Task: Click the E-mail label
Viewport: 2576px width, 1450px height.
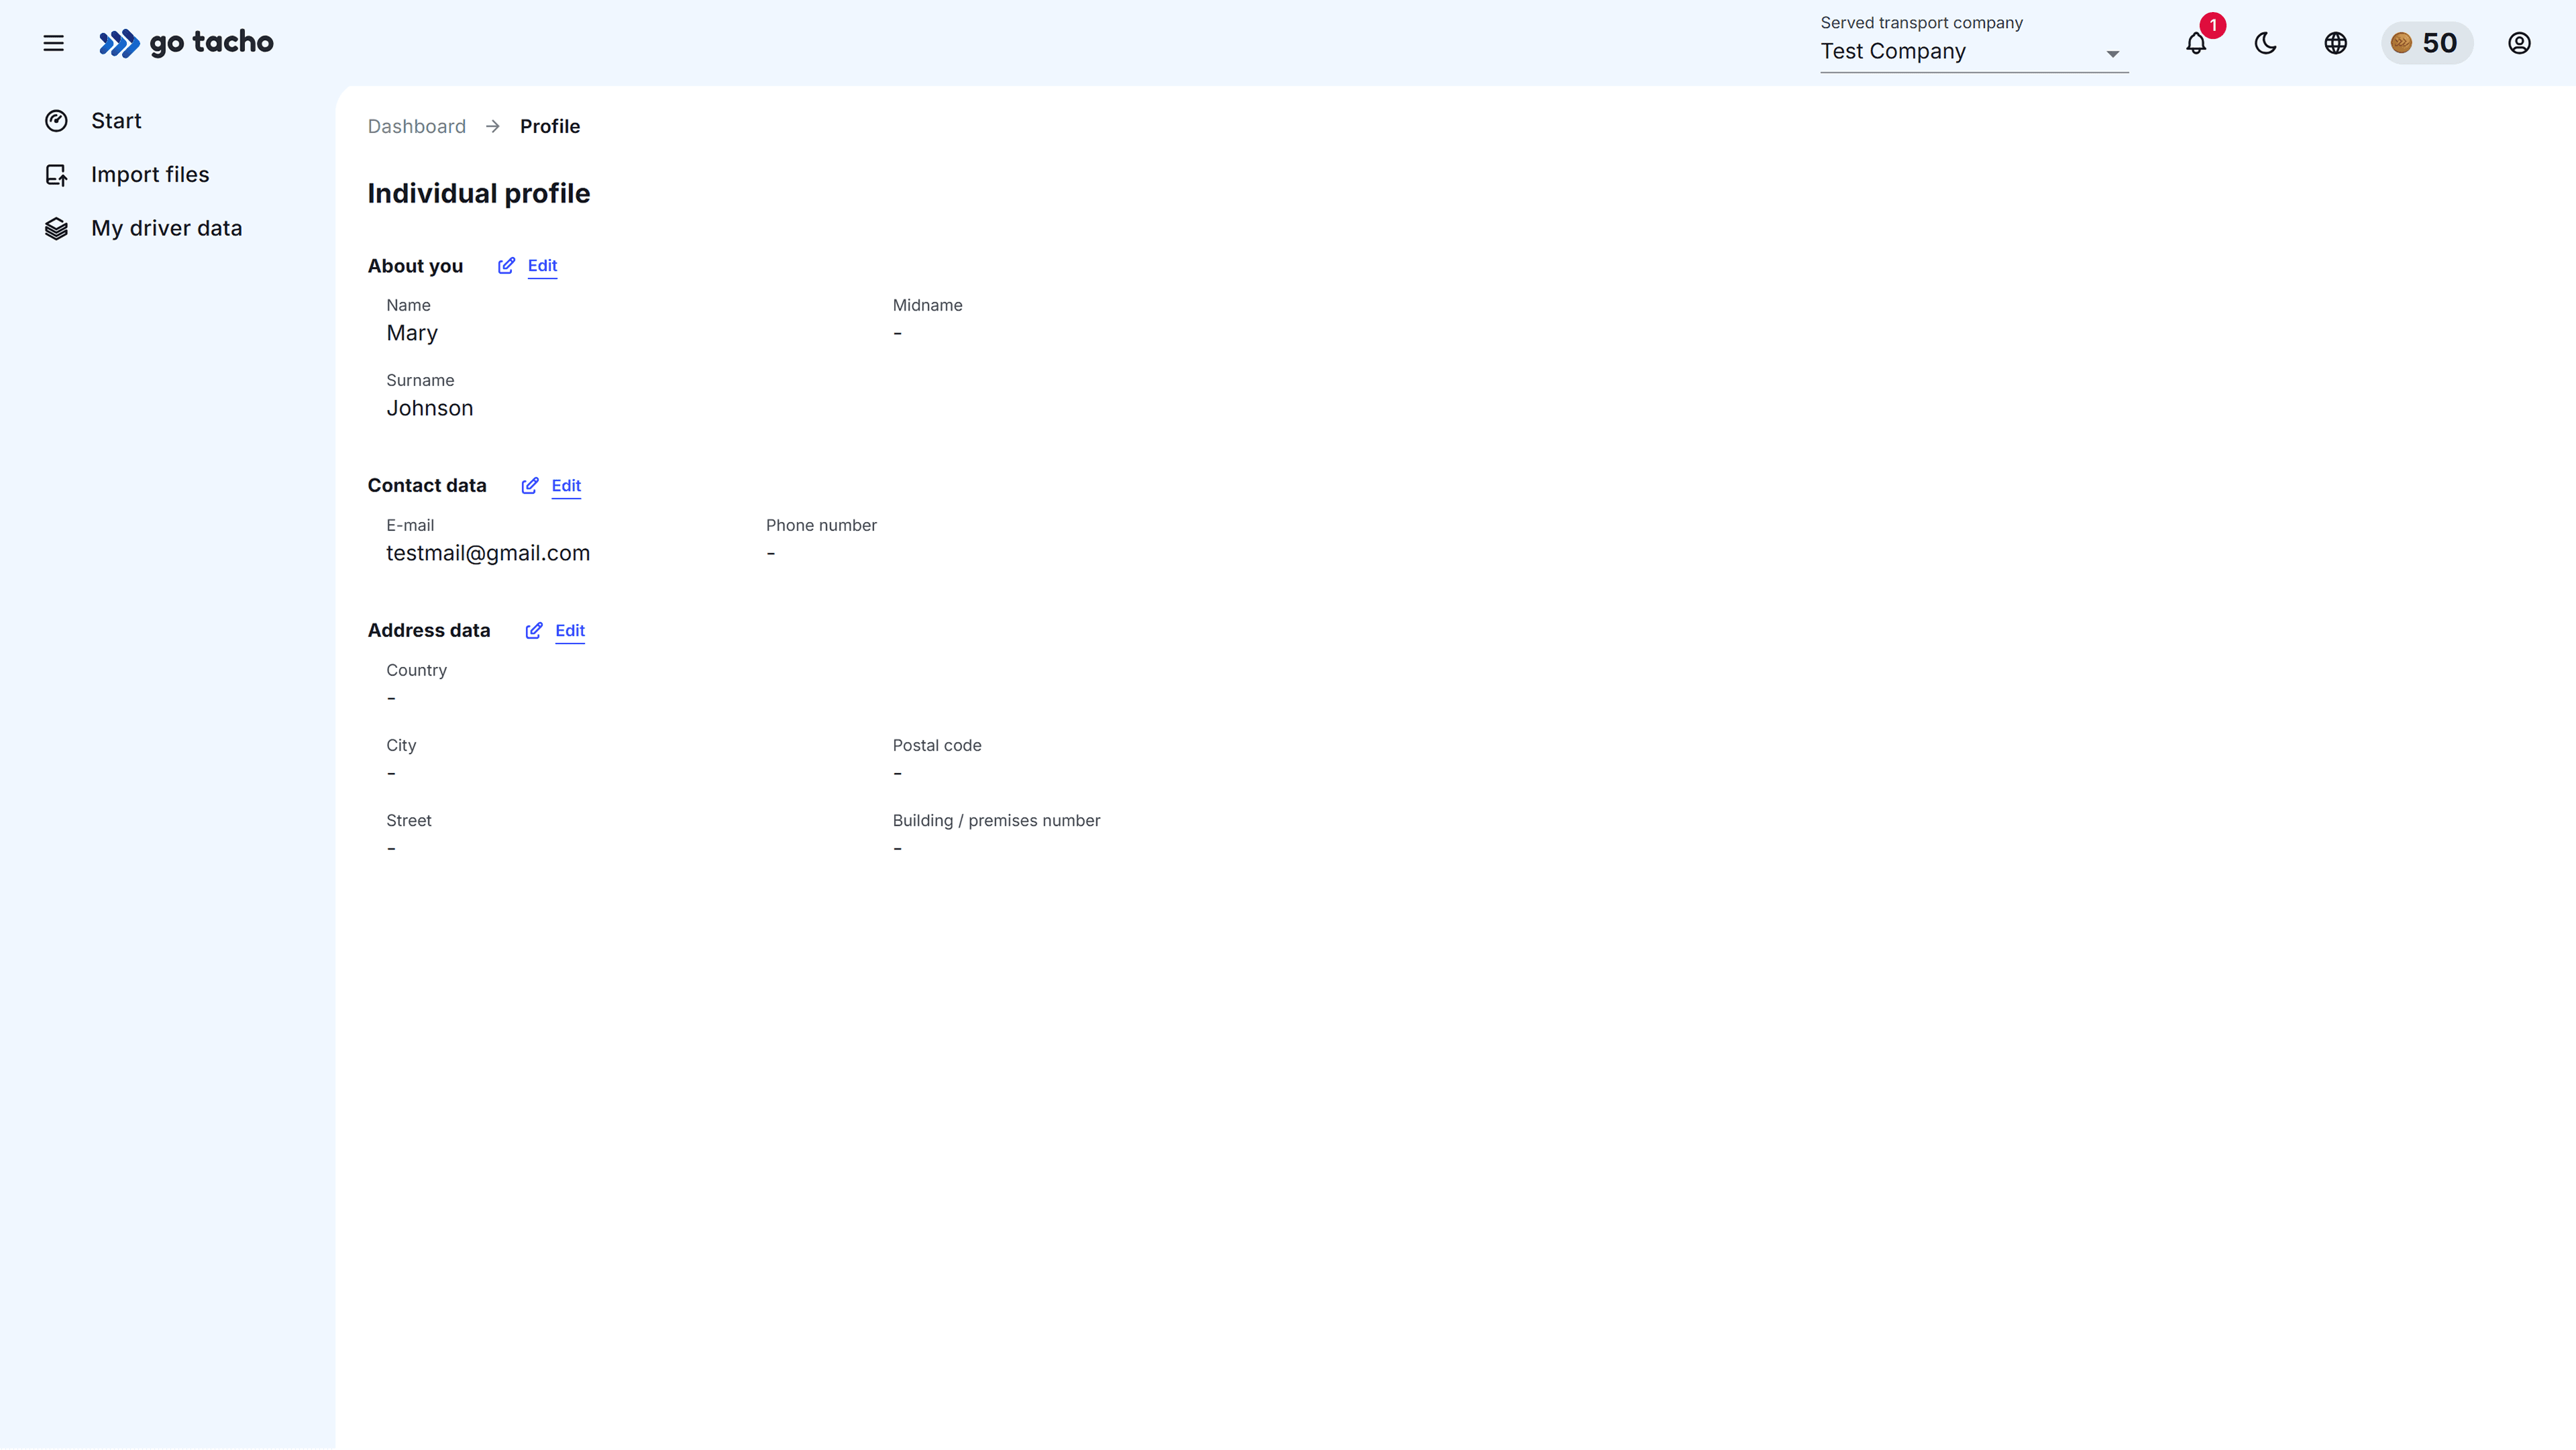Action: (410, 525)
